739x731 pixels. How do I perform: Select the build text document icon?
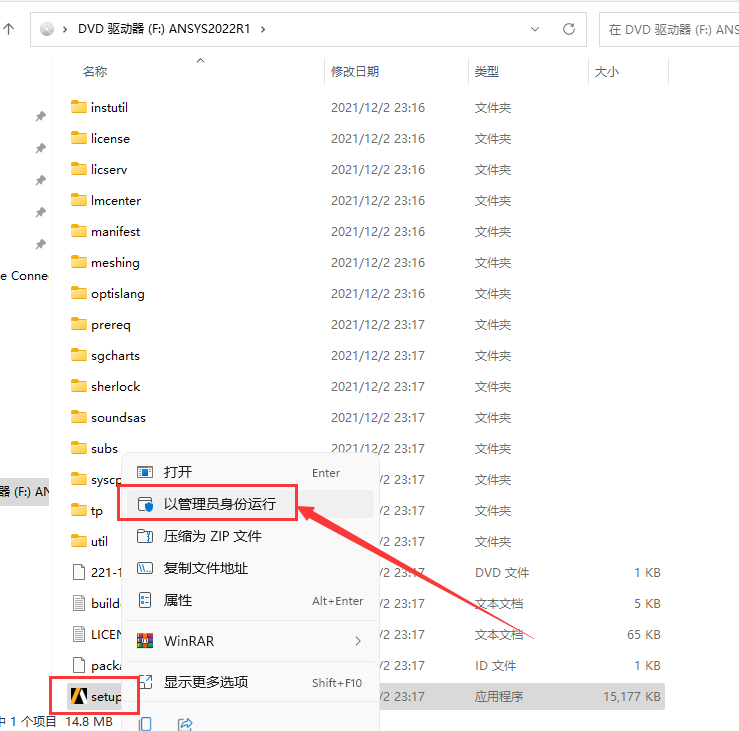[79, 603]
